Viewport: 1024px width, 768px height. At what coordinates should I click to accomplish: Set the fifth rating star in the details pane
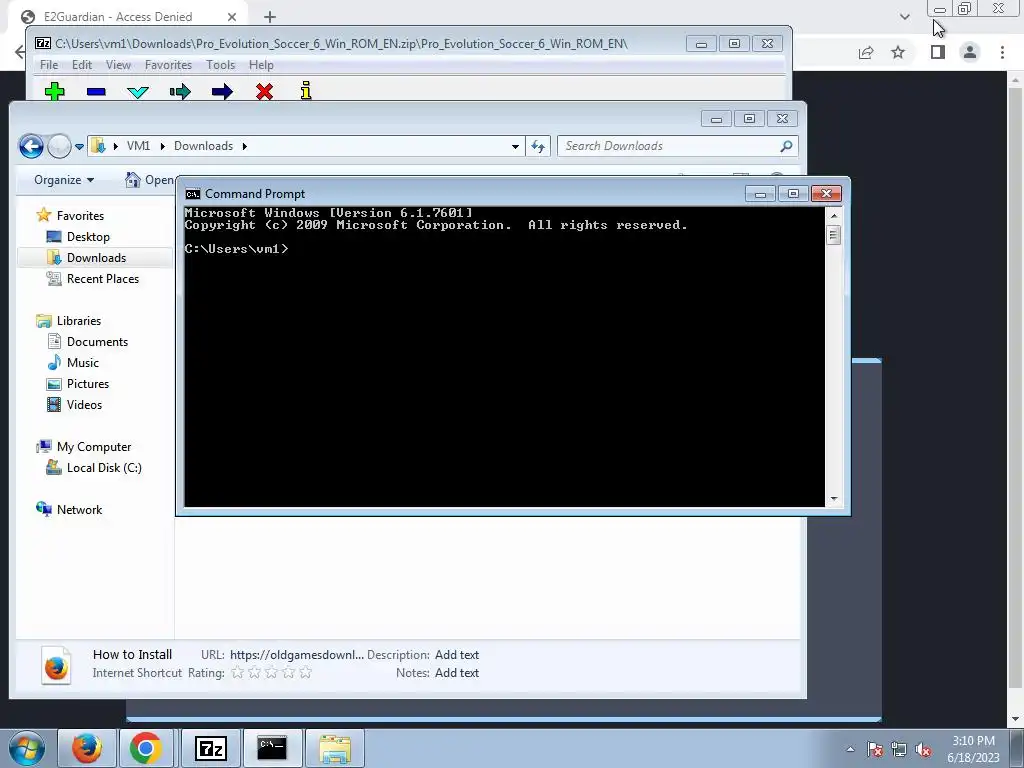pos(306,672)
